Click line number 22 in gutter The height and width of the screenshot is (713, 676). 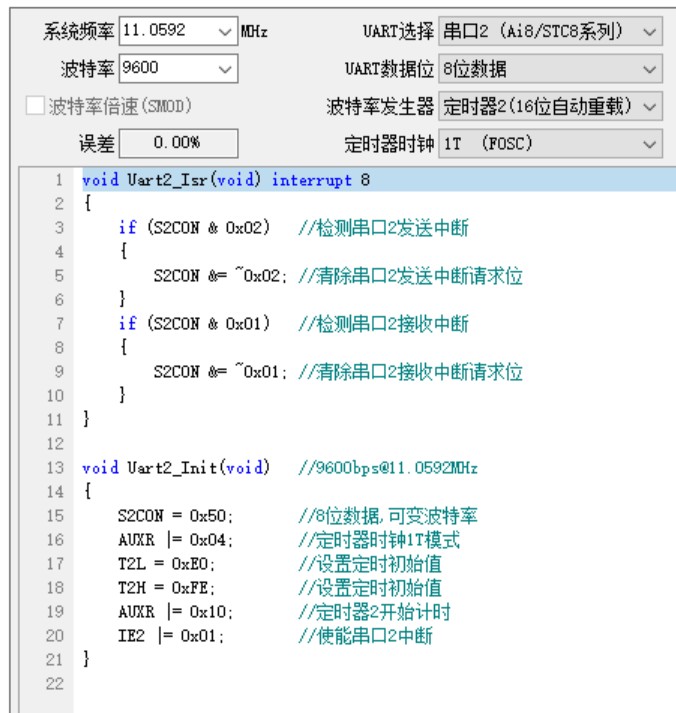[x=55, y=684]
